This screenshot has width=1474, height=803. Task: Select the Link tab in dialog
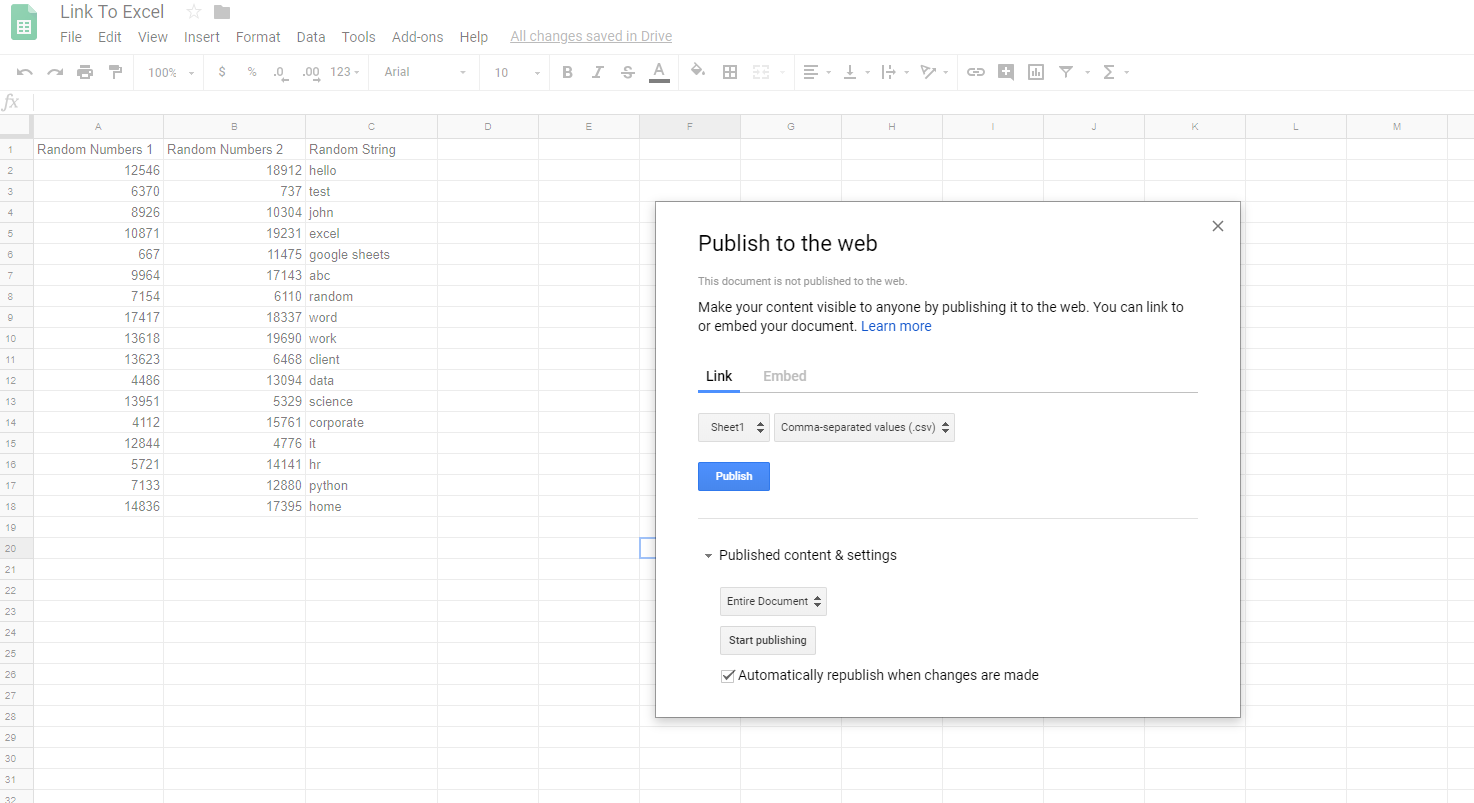point(719,376)
